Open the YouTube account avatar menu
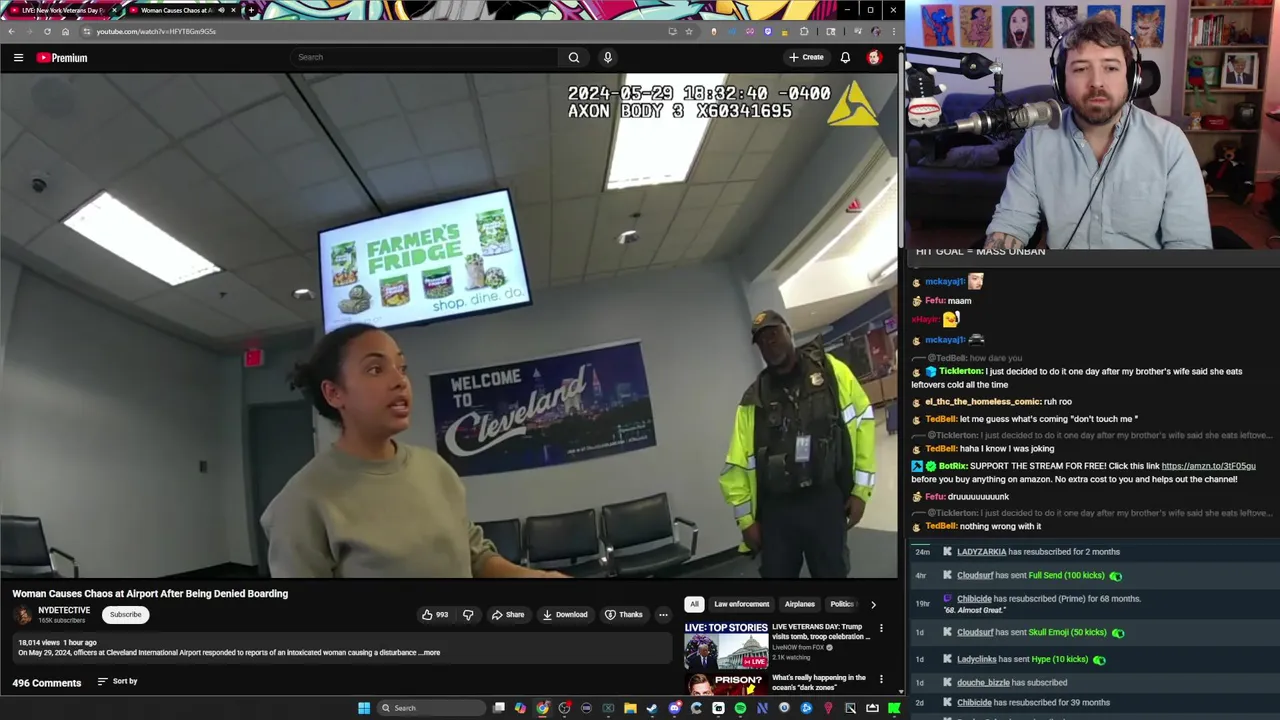The height and width of the screenshot is (720, 1280). point(874,57)
